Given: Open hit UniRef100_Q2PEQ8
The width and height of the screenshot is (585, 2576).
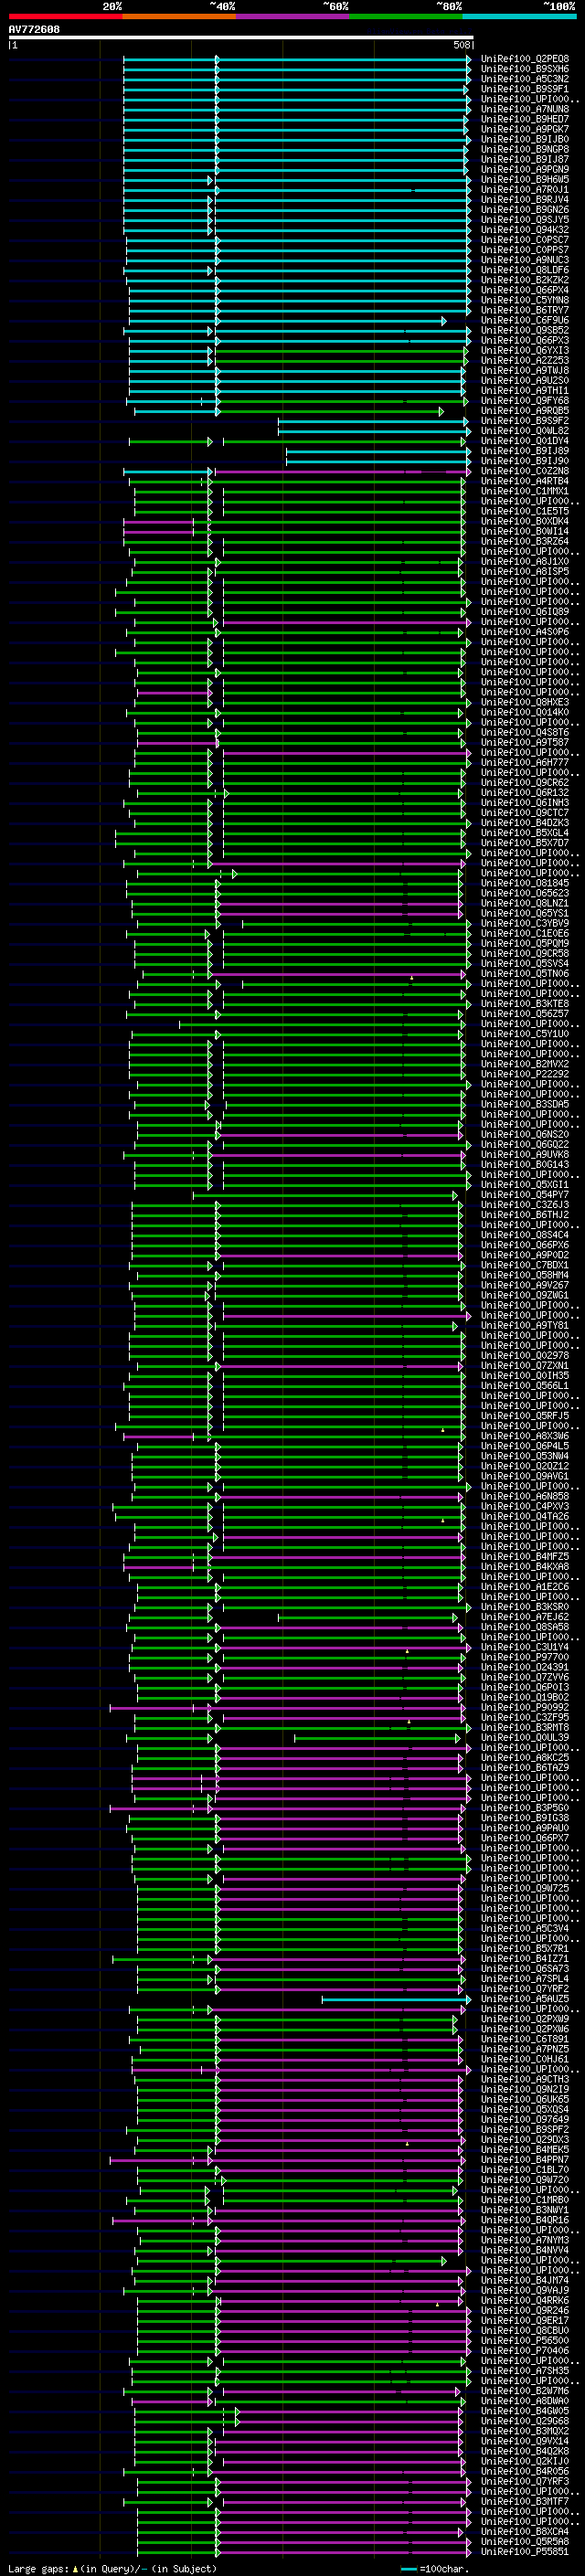Looking at the screenshot, I should pyautogui.click(x=525, y=59).
